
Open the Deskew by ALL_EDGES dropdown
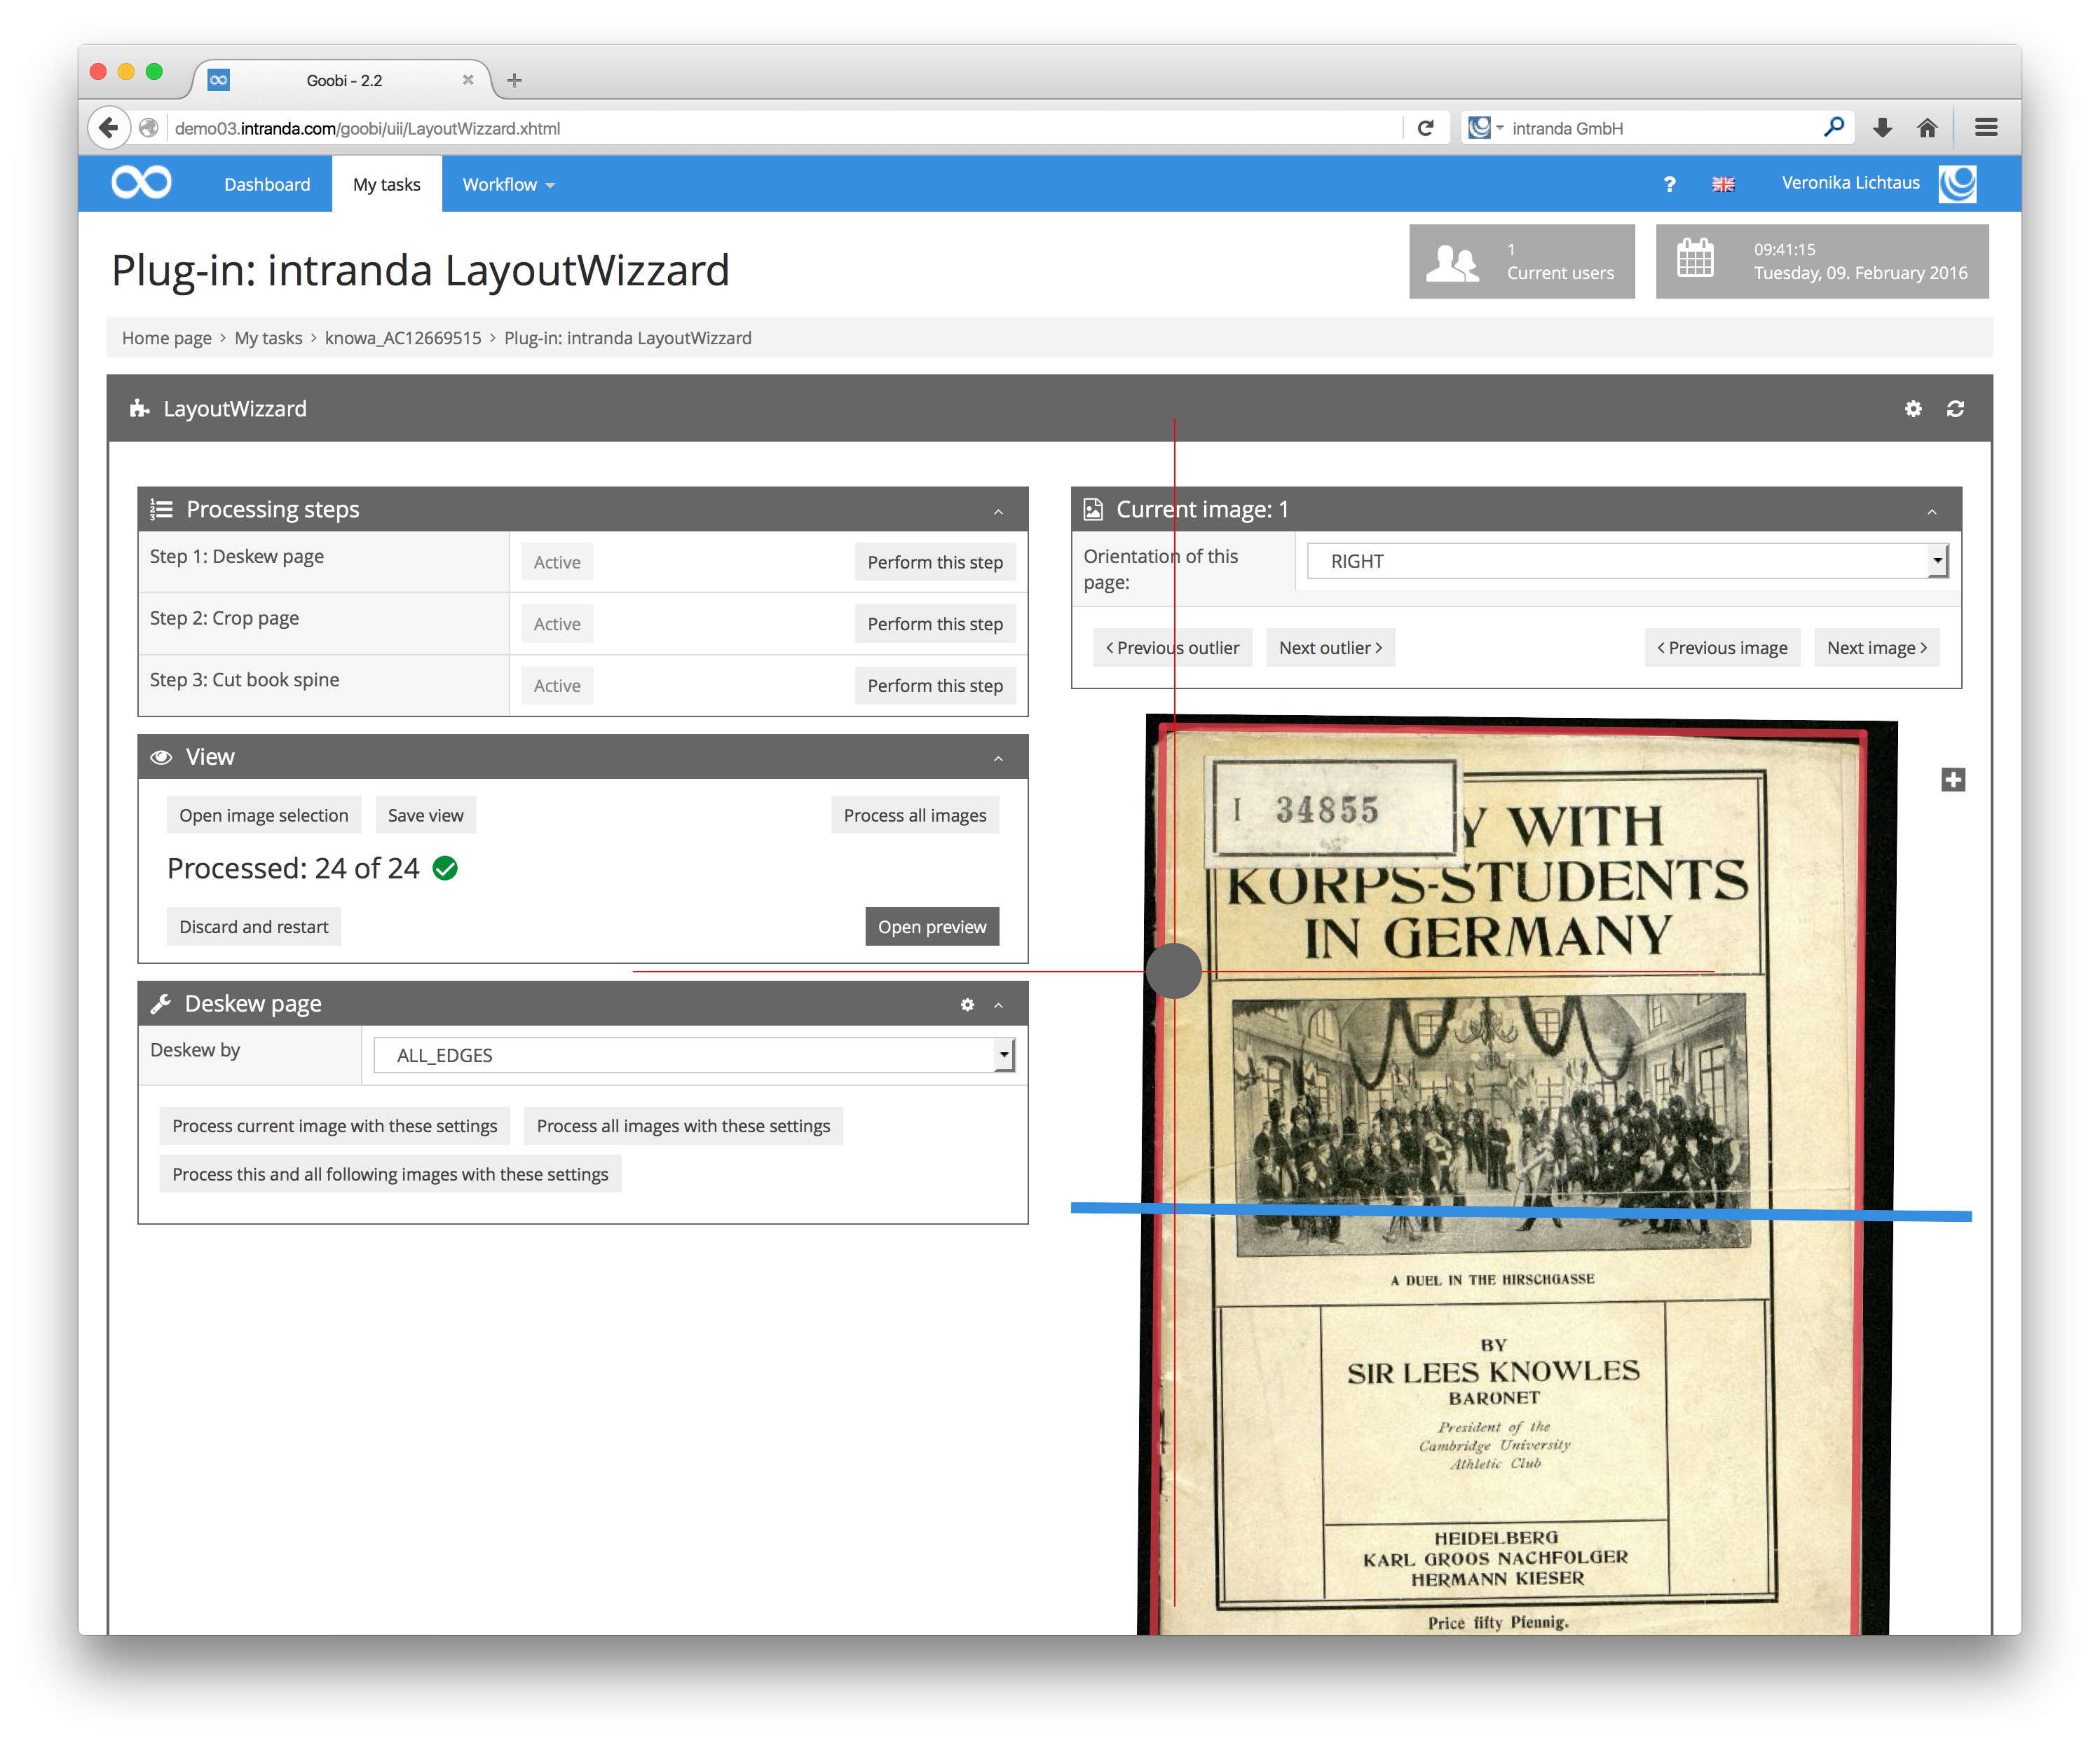[x=694, y=1055]
